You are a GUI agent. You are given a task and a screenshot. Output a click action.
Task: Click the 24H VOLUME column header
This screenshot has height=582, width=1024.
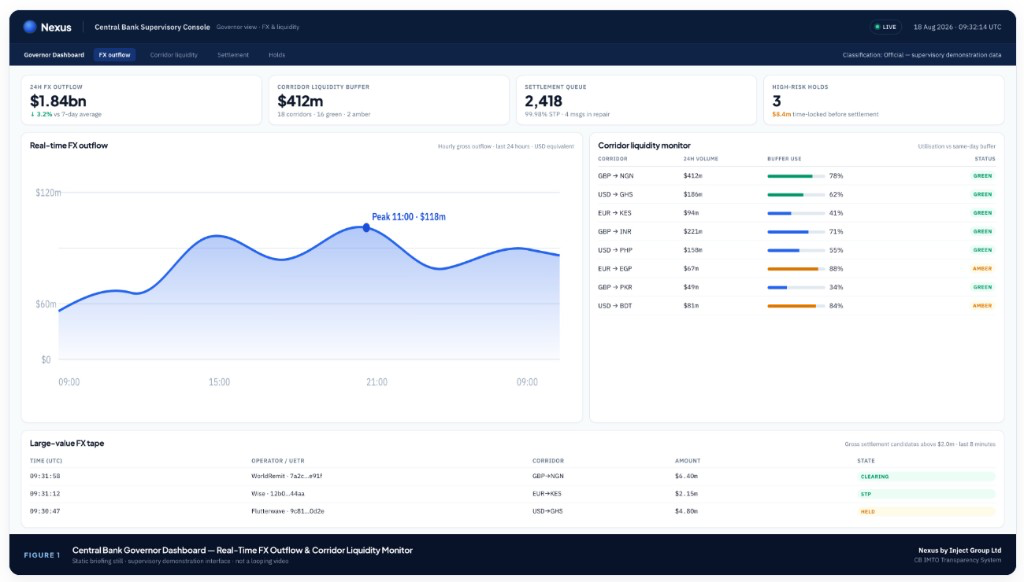pyautogui.click(x=701, y=159)
